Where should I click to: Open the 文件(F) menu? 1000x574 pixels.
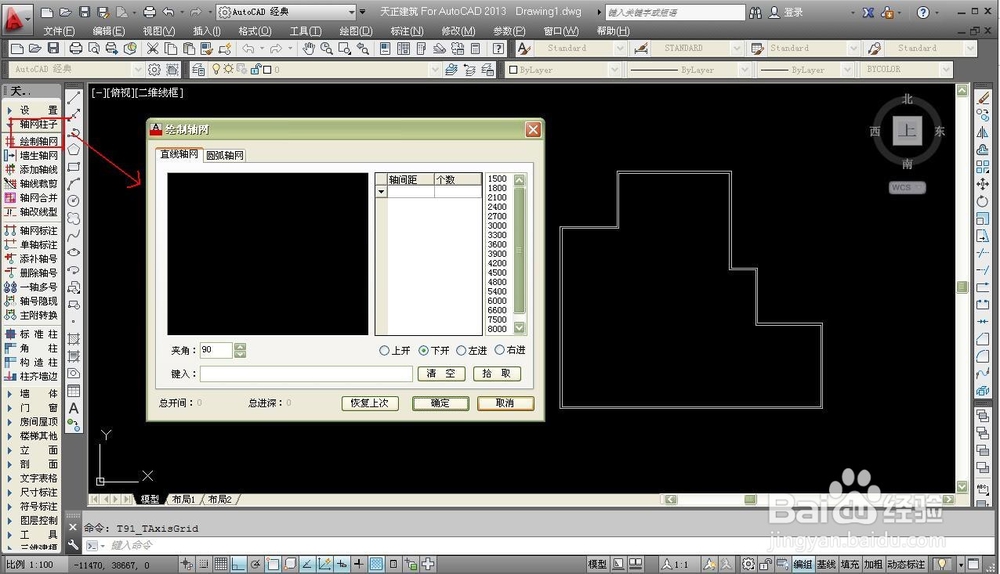tap(59, 31)
